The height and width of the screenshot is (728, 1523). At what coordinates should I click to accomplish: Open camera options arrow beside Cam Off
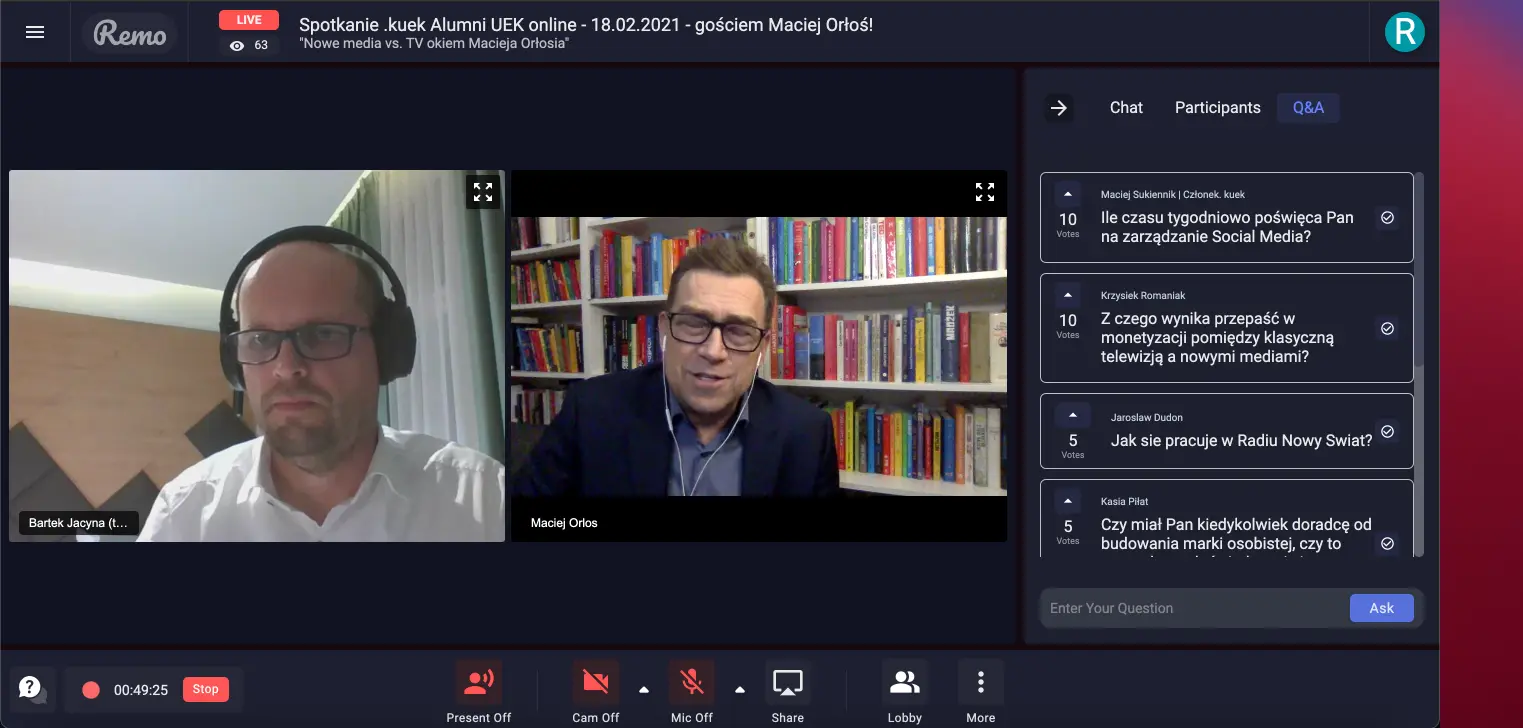point(644,689)
